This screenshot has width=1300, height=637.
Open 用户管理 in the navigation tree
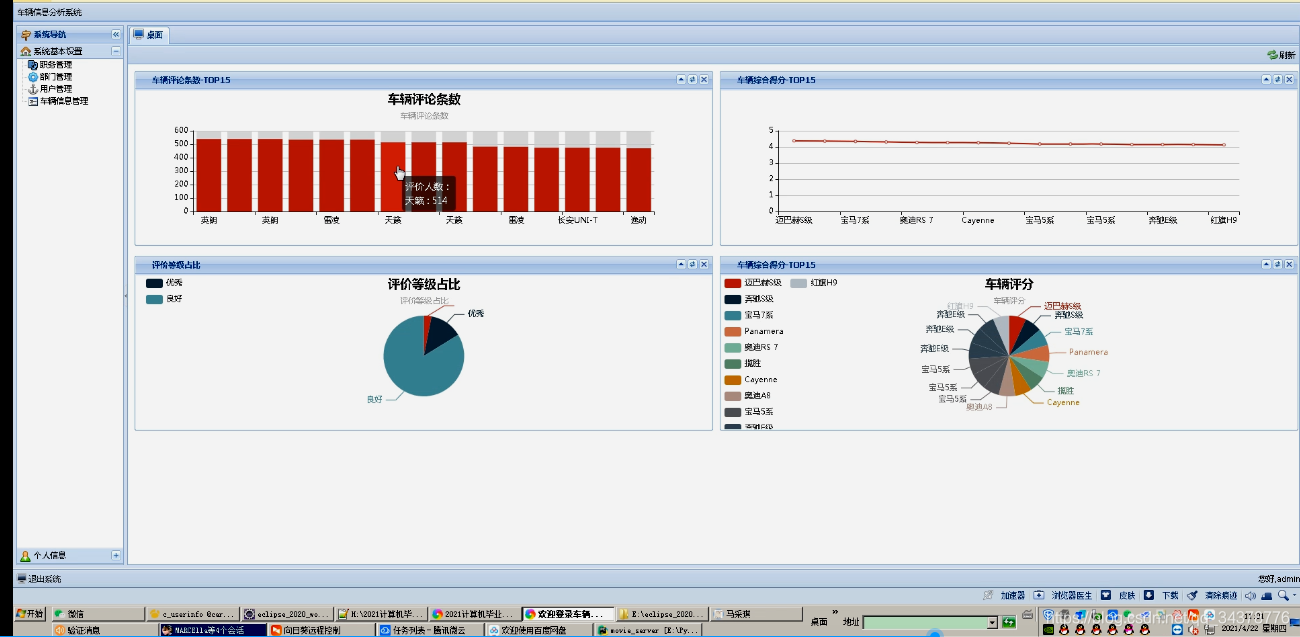pos(56,89)
